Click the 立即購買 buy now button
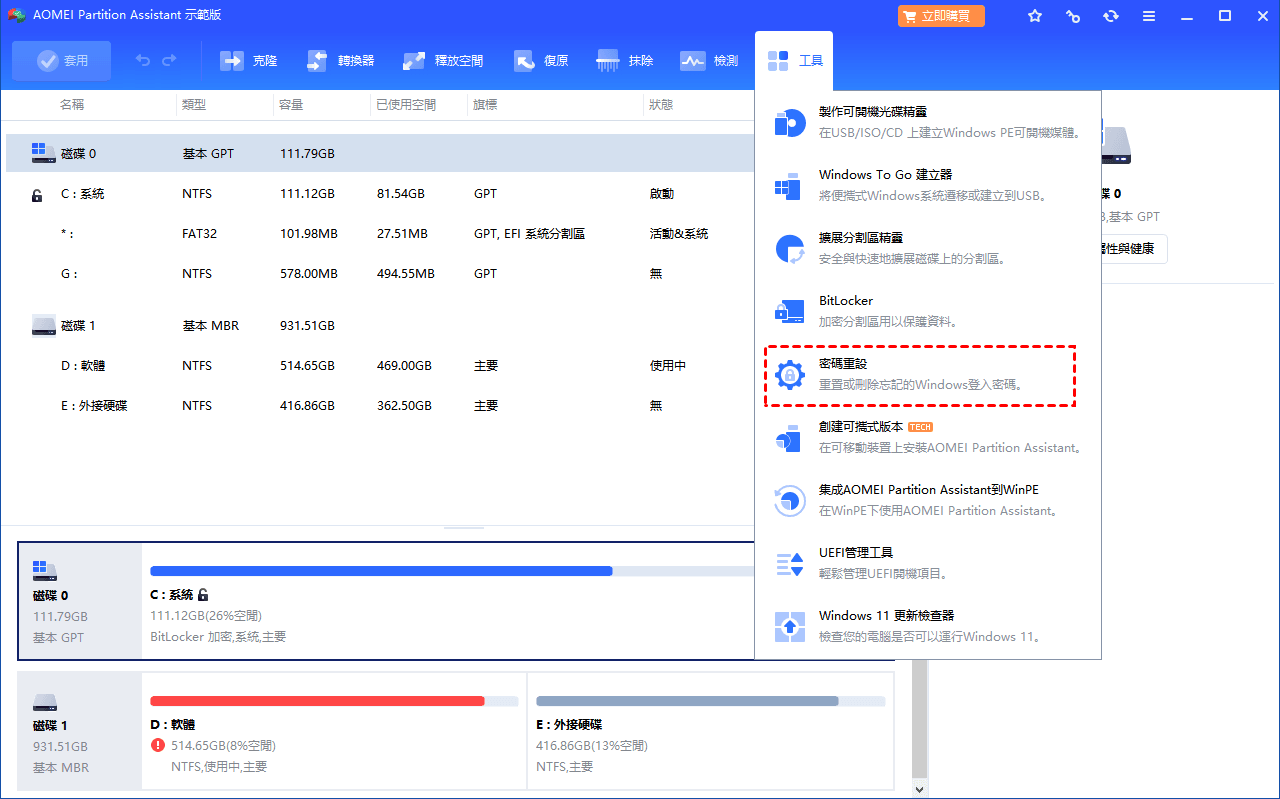This screenshot has width=1280, height=799. click(941, 16)
